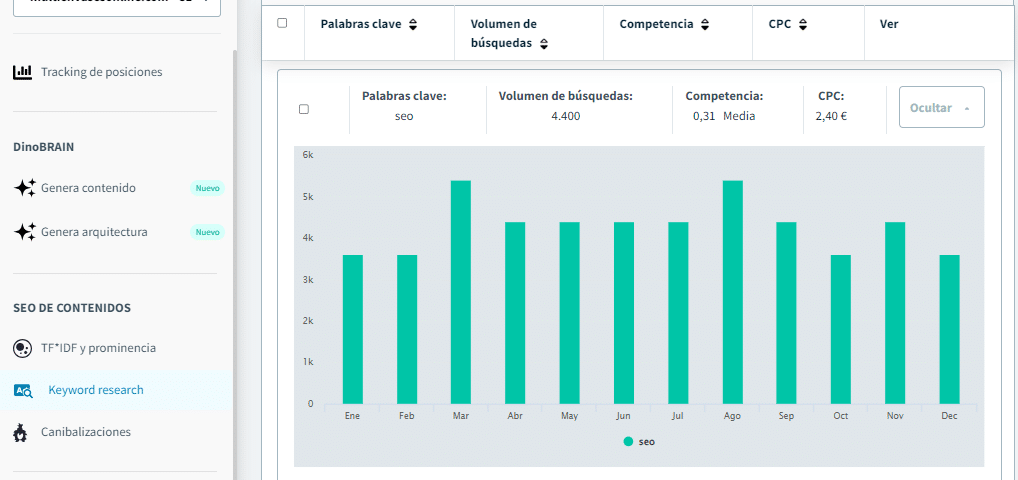Sort by CPC using arrows icon
The height and width of the screenshot is (480, 1018).
[803, 24]
